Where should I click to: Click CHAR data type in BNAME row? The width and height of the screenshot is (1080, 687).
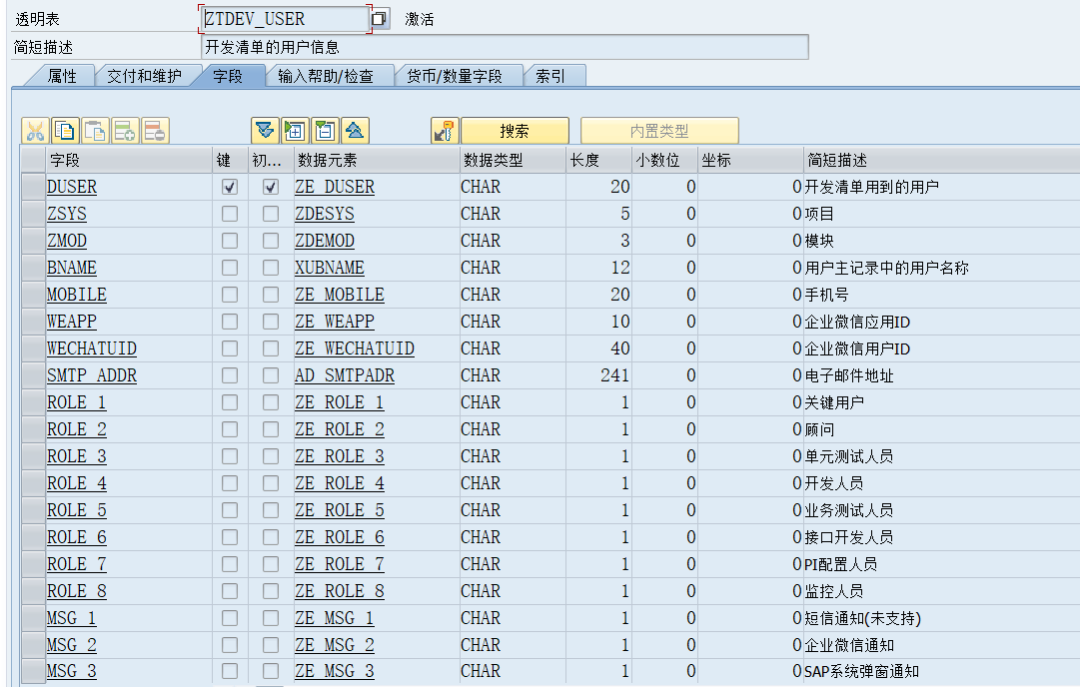(481, 267)
